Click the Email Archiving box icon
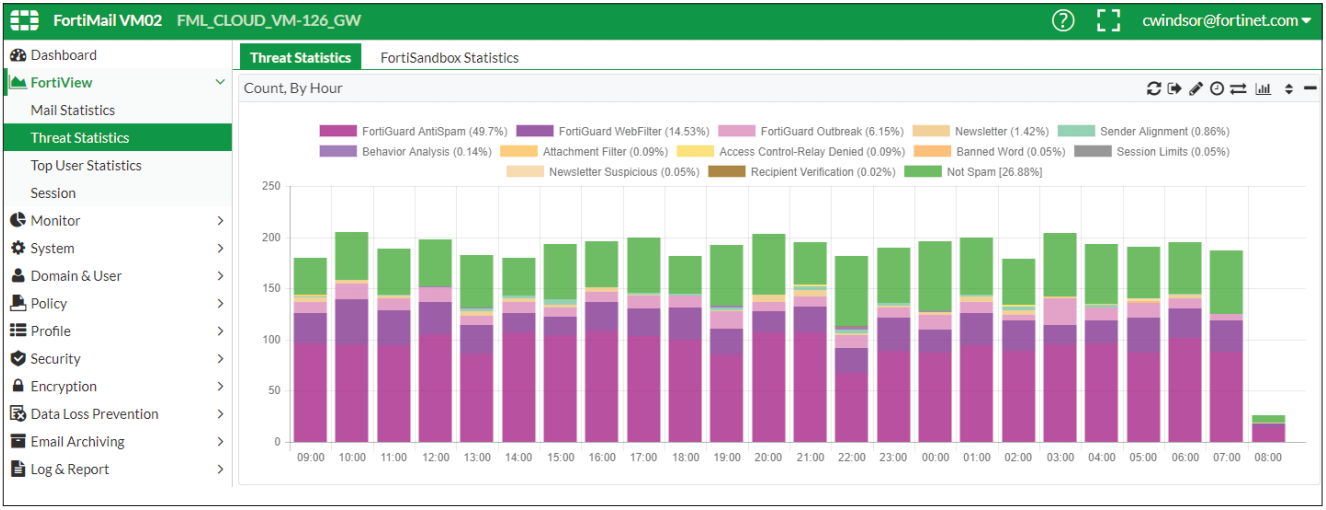 click(17, 441)
